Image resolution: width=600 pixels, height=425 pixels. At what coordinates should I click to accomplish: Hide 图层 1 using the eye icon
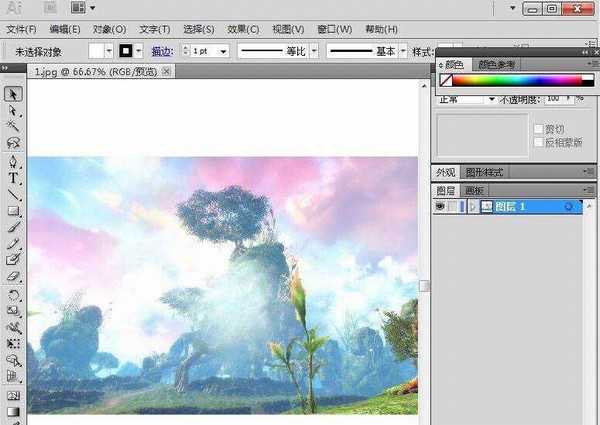[x=440, y=206]
